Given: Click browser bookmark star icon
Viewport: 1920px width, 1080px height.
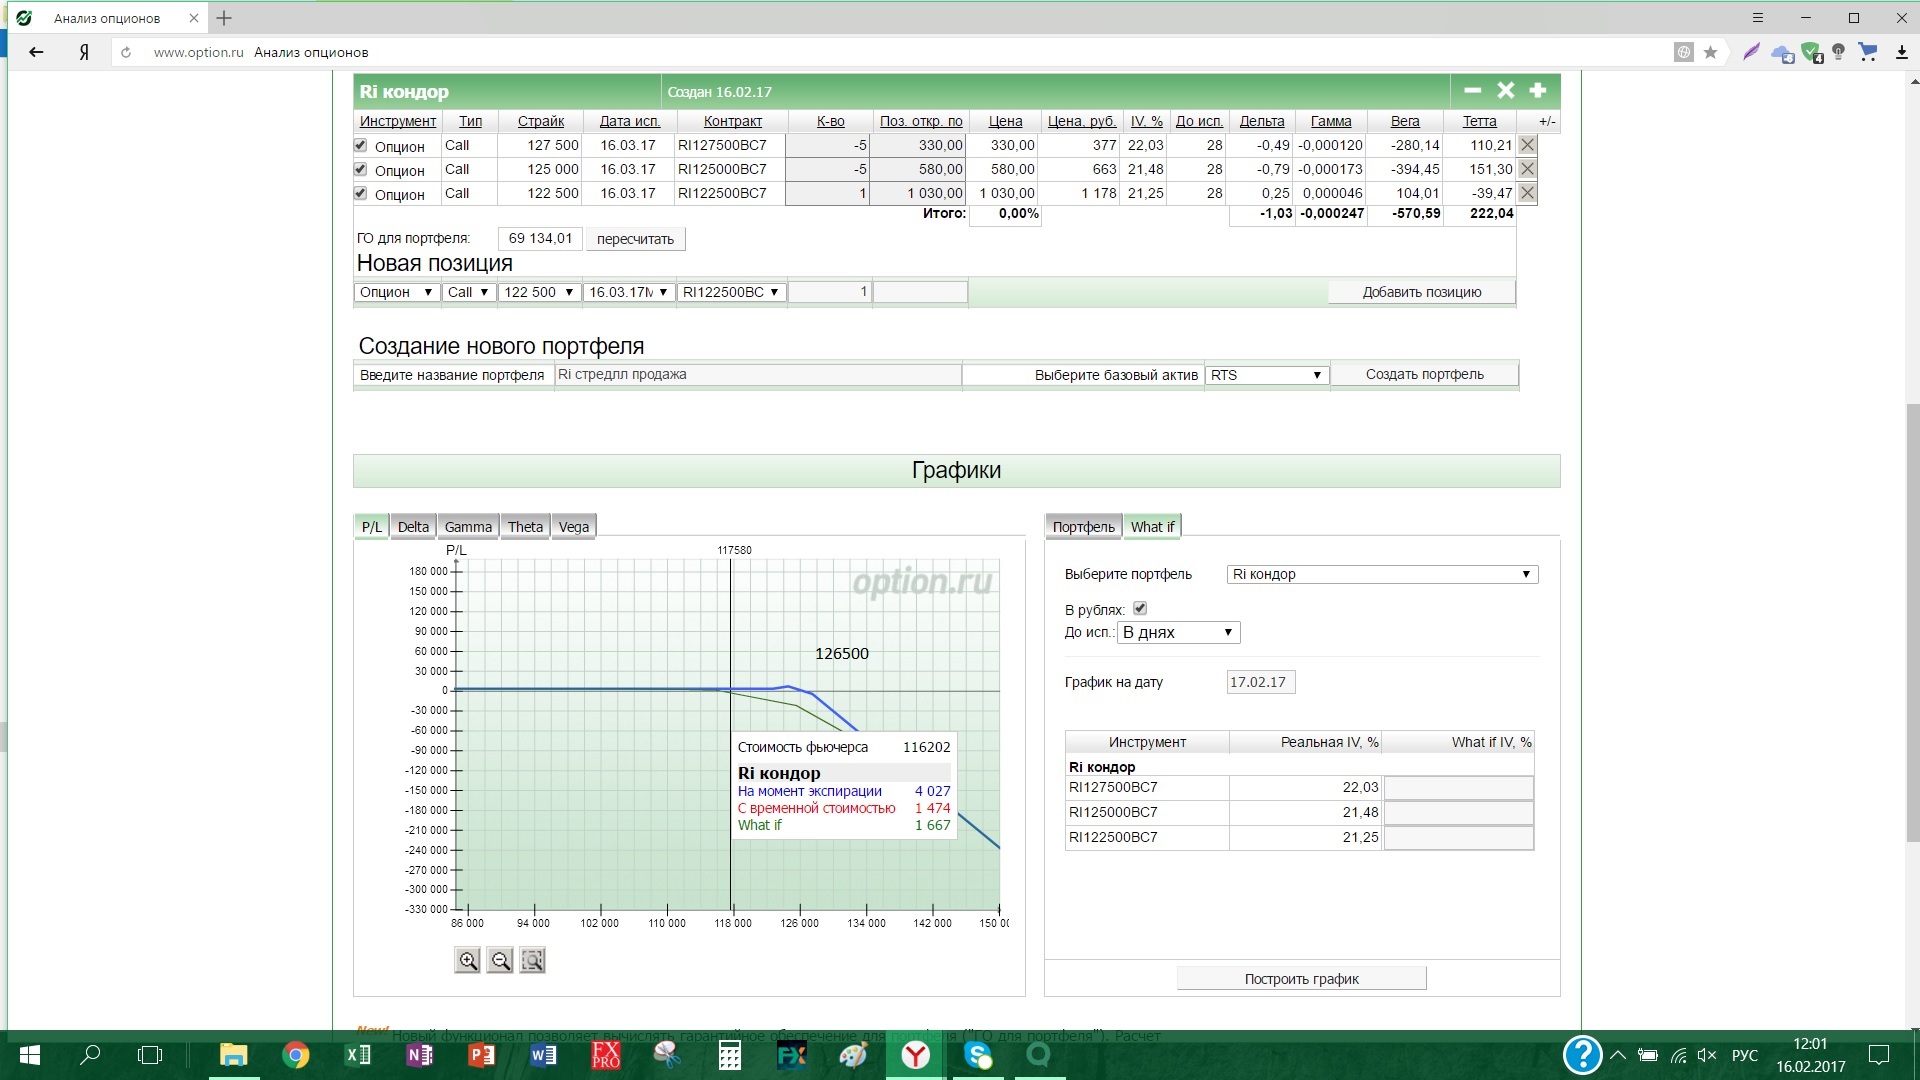Looking at the screenshot, I should tap(1710, 52).
